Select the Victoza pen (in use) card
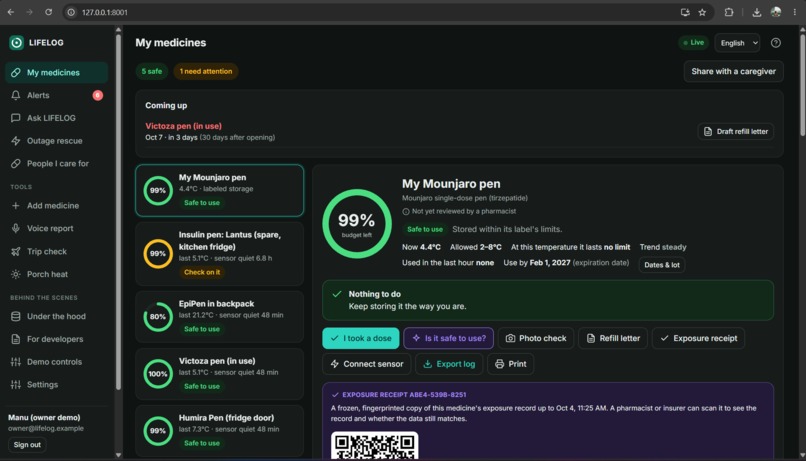The height and width of the screenshot is (461, 806). (x=219, y=374)
